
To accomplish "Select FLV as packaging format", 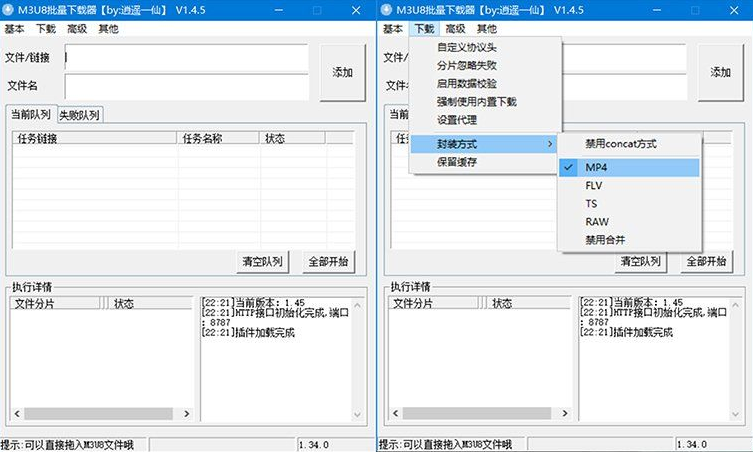I will point(629,185).
